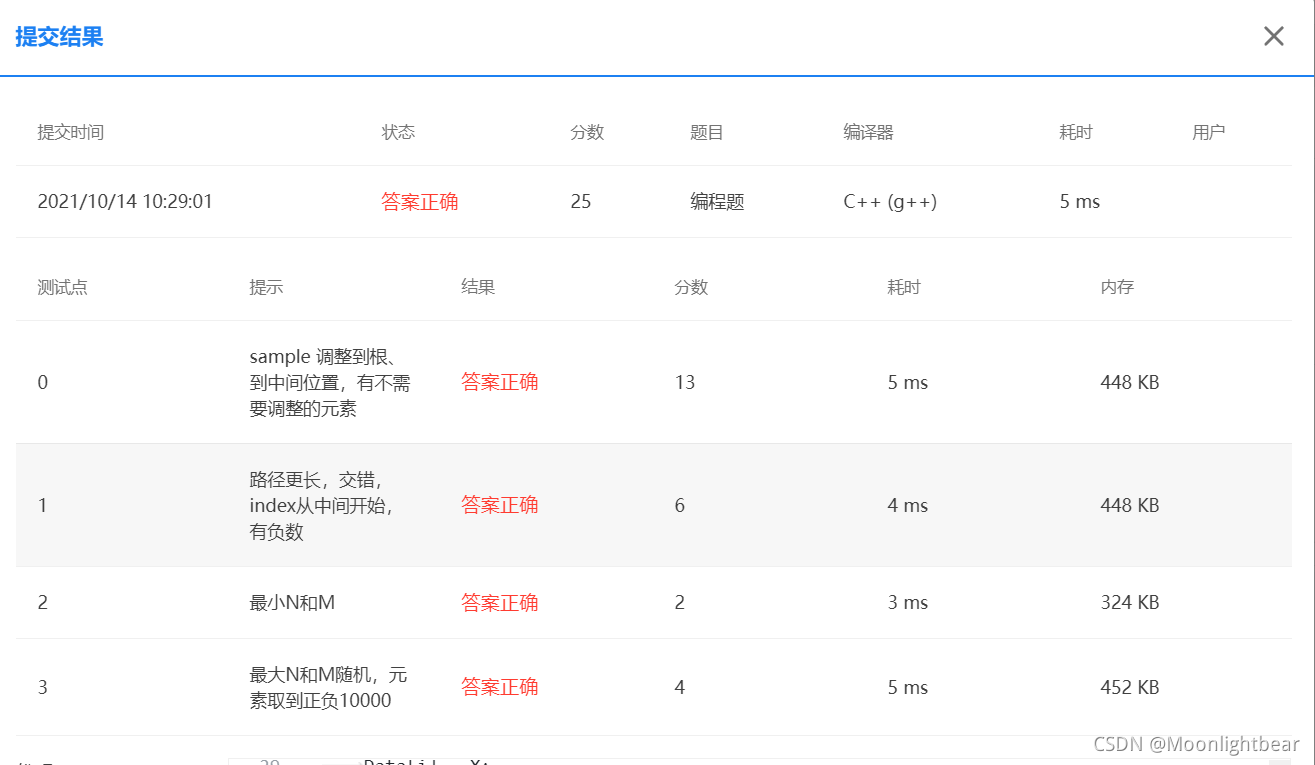The height and width of the screenshot is (765, 1315).
Task: Click the 题目 column header
Action: pos(707,132)
